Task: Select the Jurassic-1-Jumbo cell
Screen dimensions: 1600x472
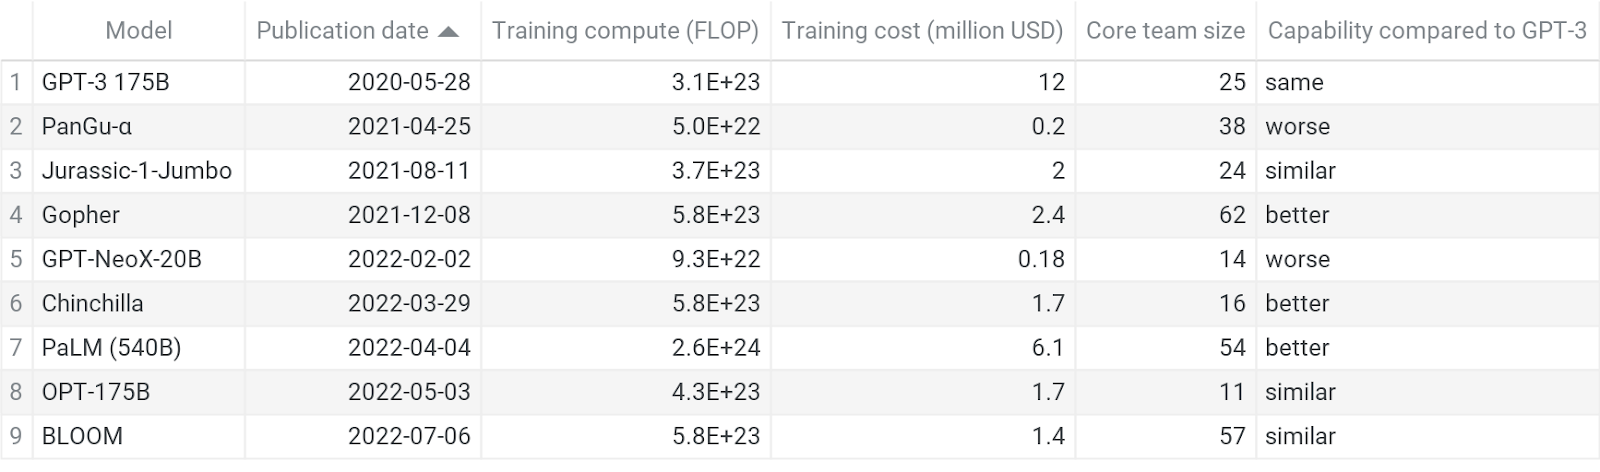Action: click(x=137, y=170)
